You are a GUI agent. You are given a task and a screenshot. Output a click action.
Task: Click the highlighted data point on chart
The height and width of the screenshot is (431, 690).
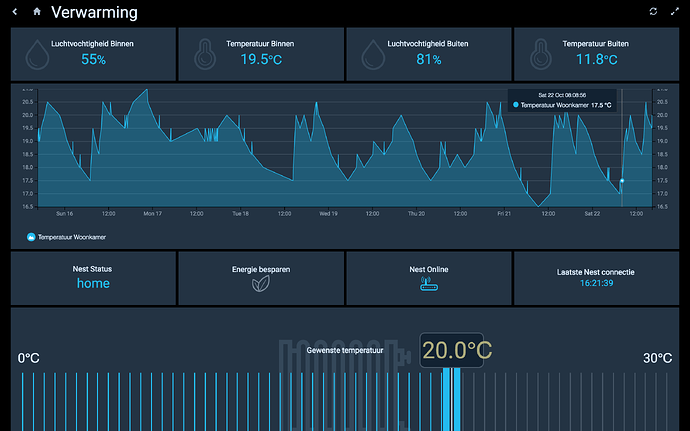pyautogui.click(x=622, y=181)
